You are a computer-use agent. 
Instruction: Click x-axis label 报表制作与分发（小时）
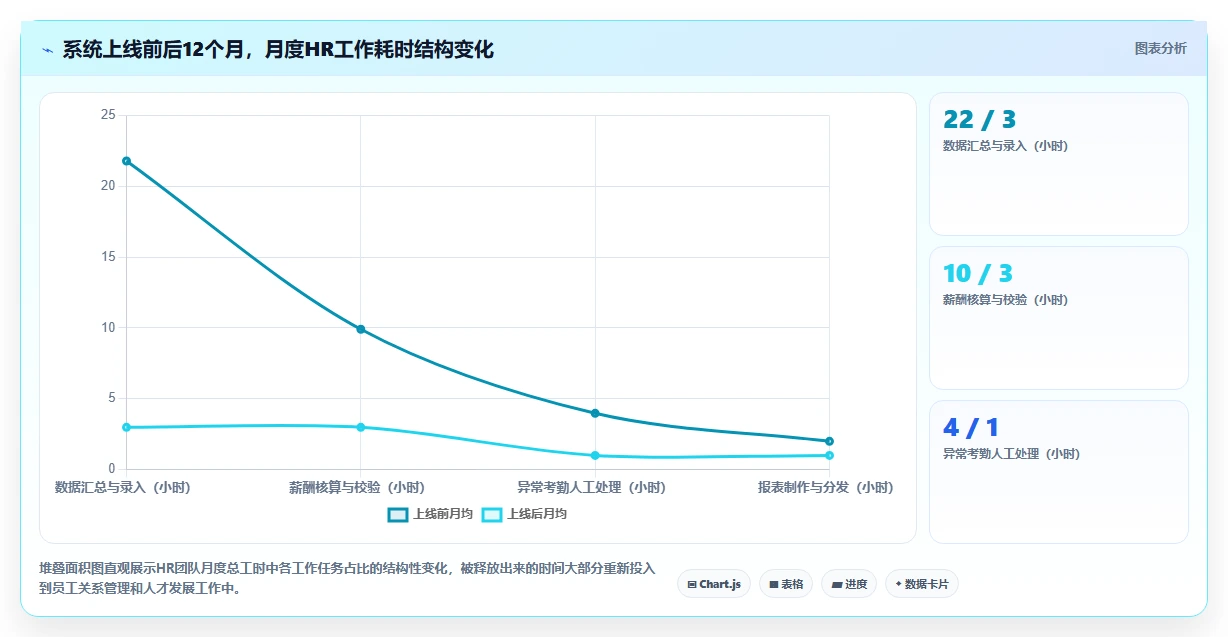coord(825,488)
